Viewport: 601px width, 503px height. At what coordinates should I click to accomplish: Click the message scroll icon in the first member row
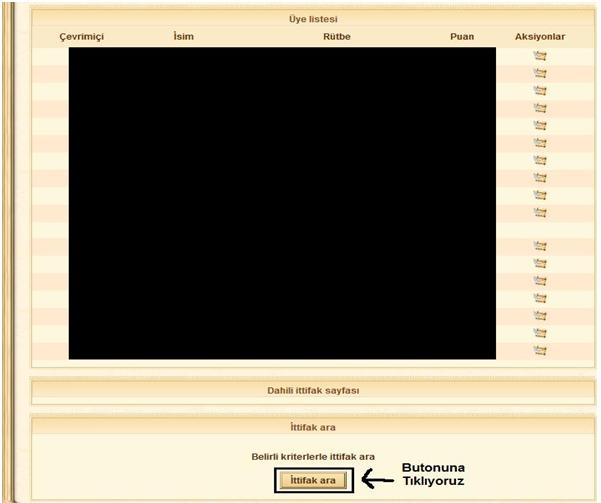[x=540, y=56]
